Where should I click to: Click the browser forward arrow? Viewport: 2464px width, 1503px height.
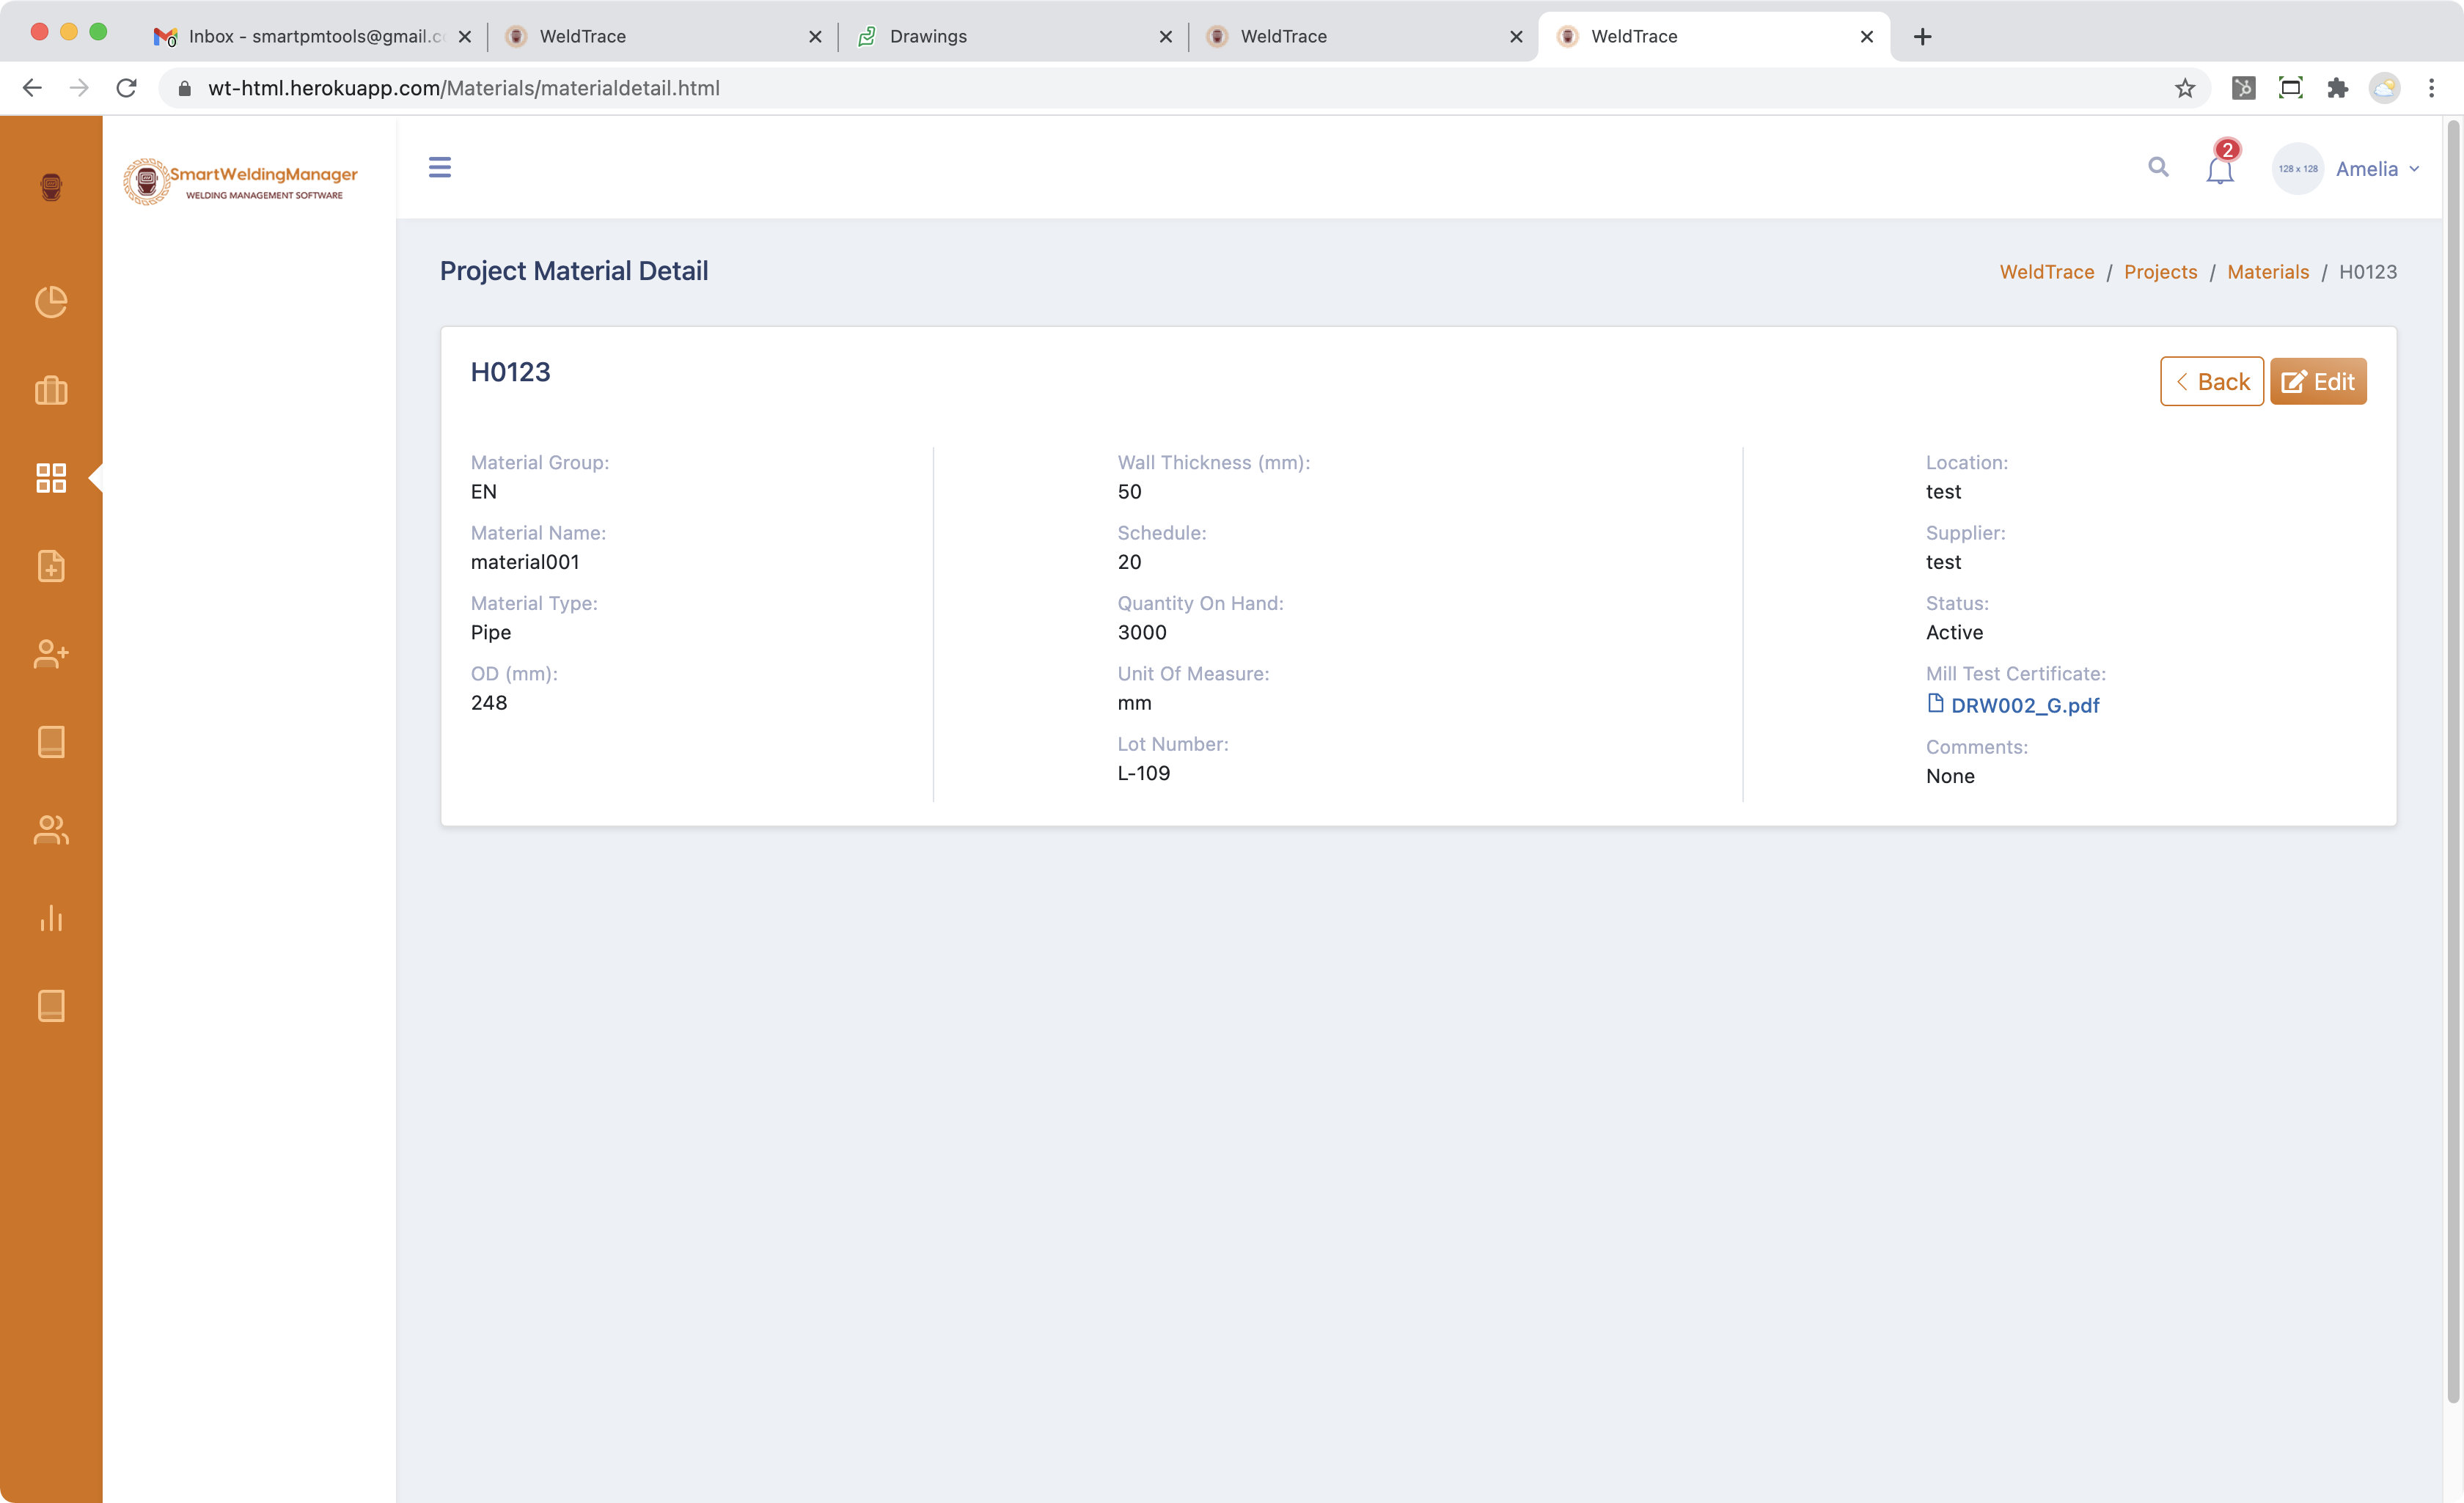(79, 88)
